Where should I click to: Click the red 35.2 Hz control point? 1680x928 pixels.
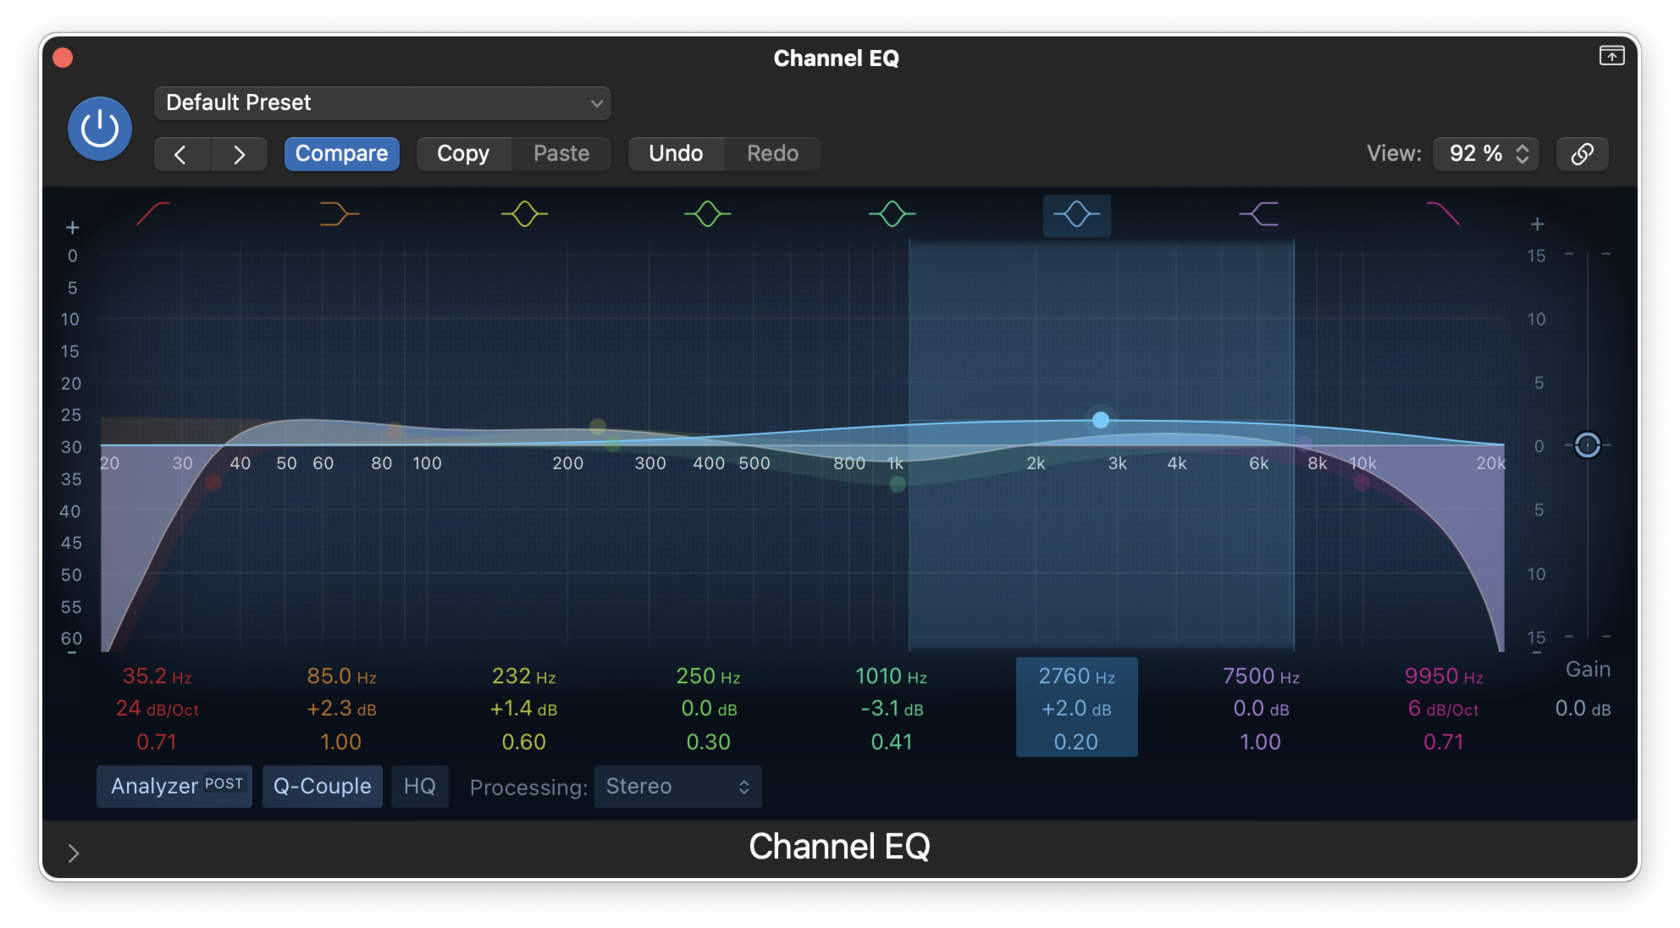(x=213, y=482)
